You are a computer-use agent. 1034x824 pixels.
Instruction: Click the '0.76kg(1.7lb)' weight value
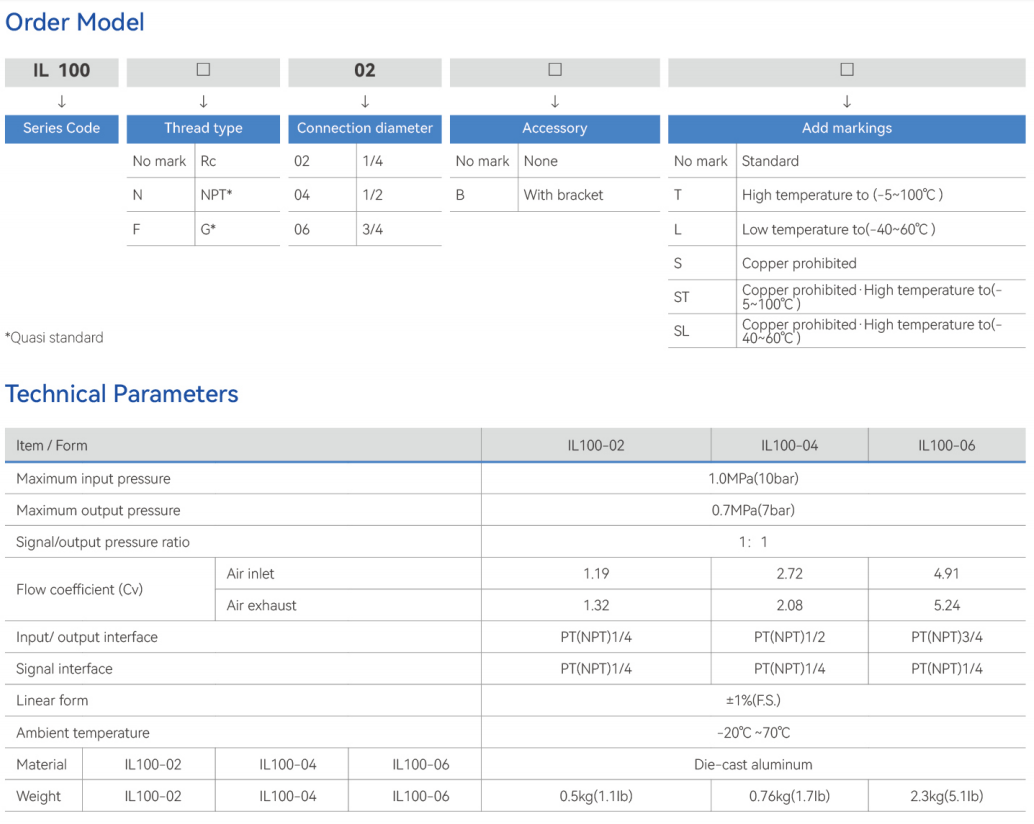789,796
